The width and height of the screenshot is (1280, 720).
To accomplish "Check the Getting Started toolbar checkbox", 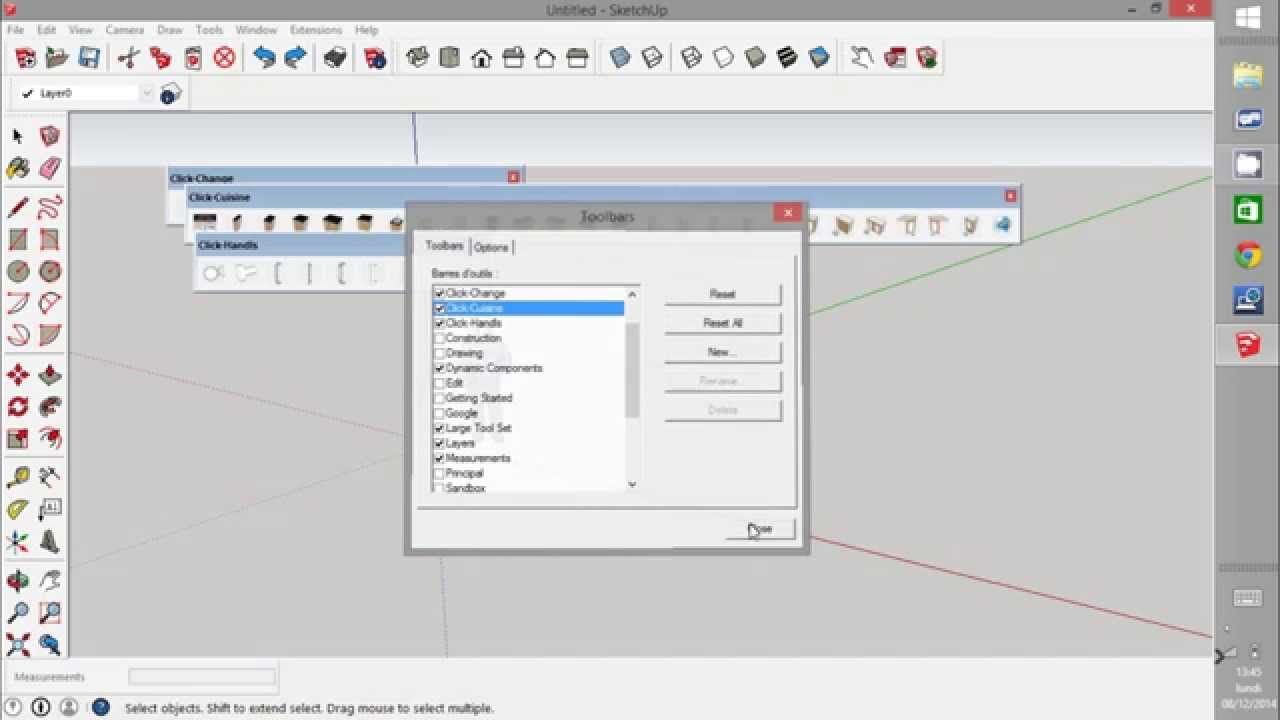I will pos(439,398).
